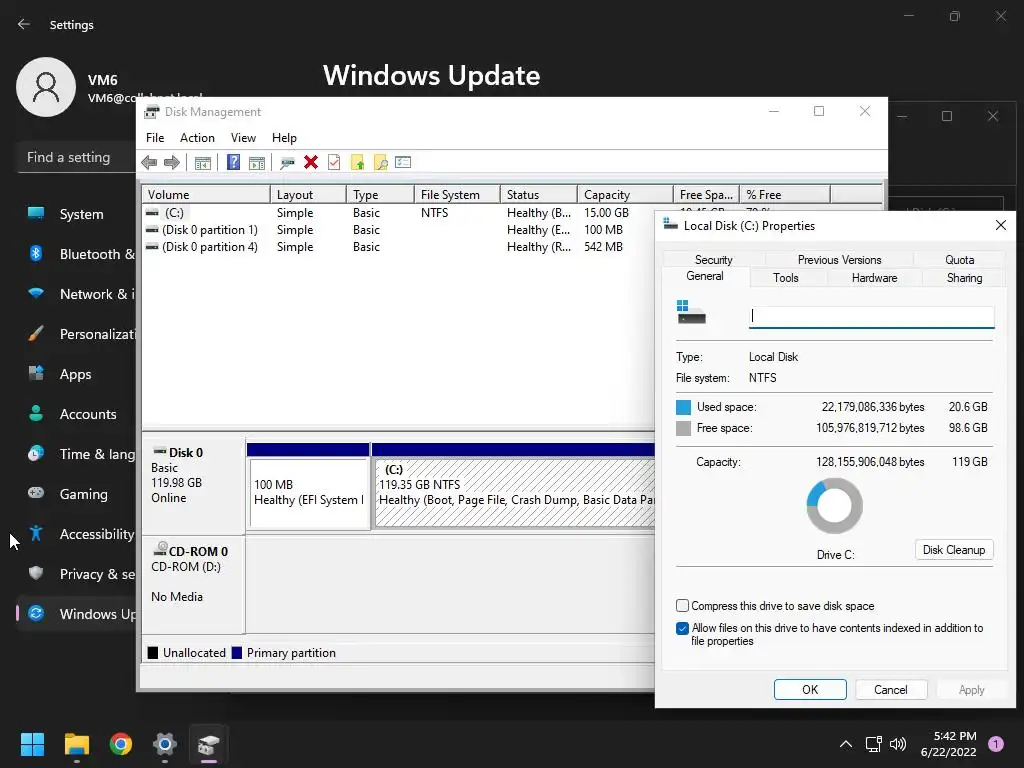Image resolution: width=1024 pixels, height=768 pixels.
Task: Open View menu in Disk Management
Action: point(243,138)
